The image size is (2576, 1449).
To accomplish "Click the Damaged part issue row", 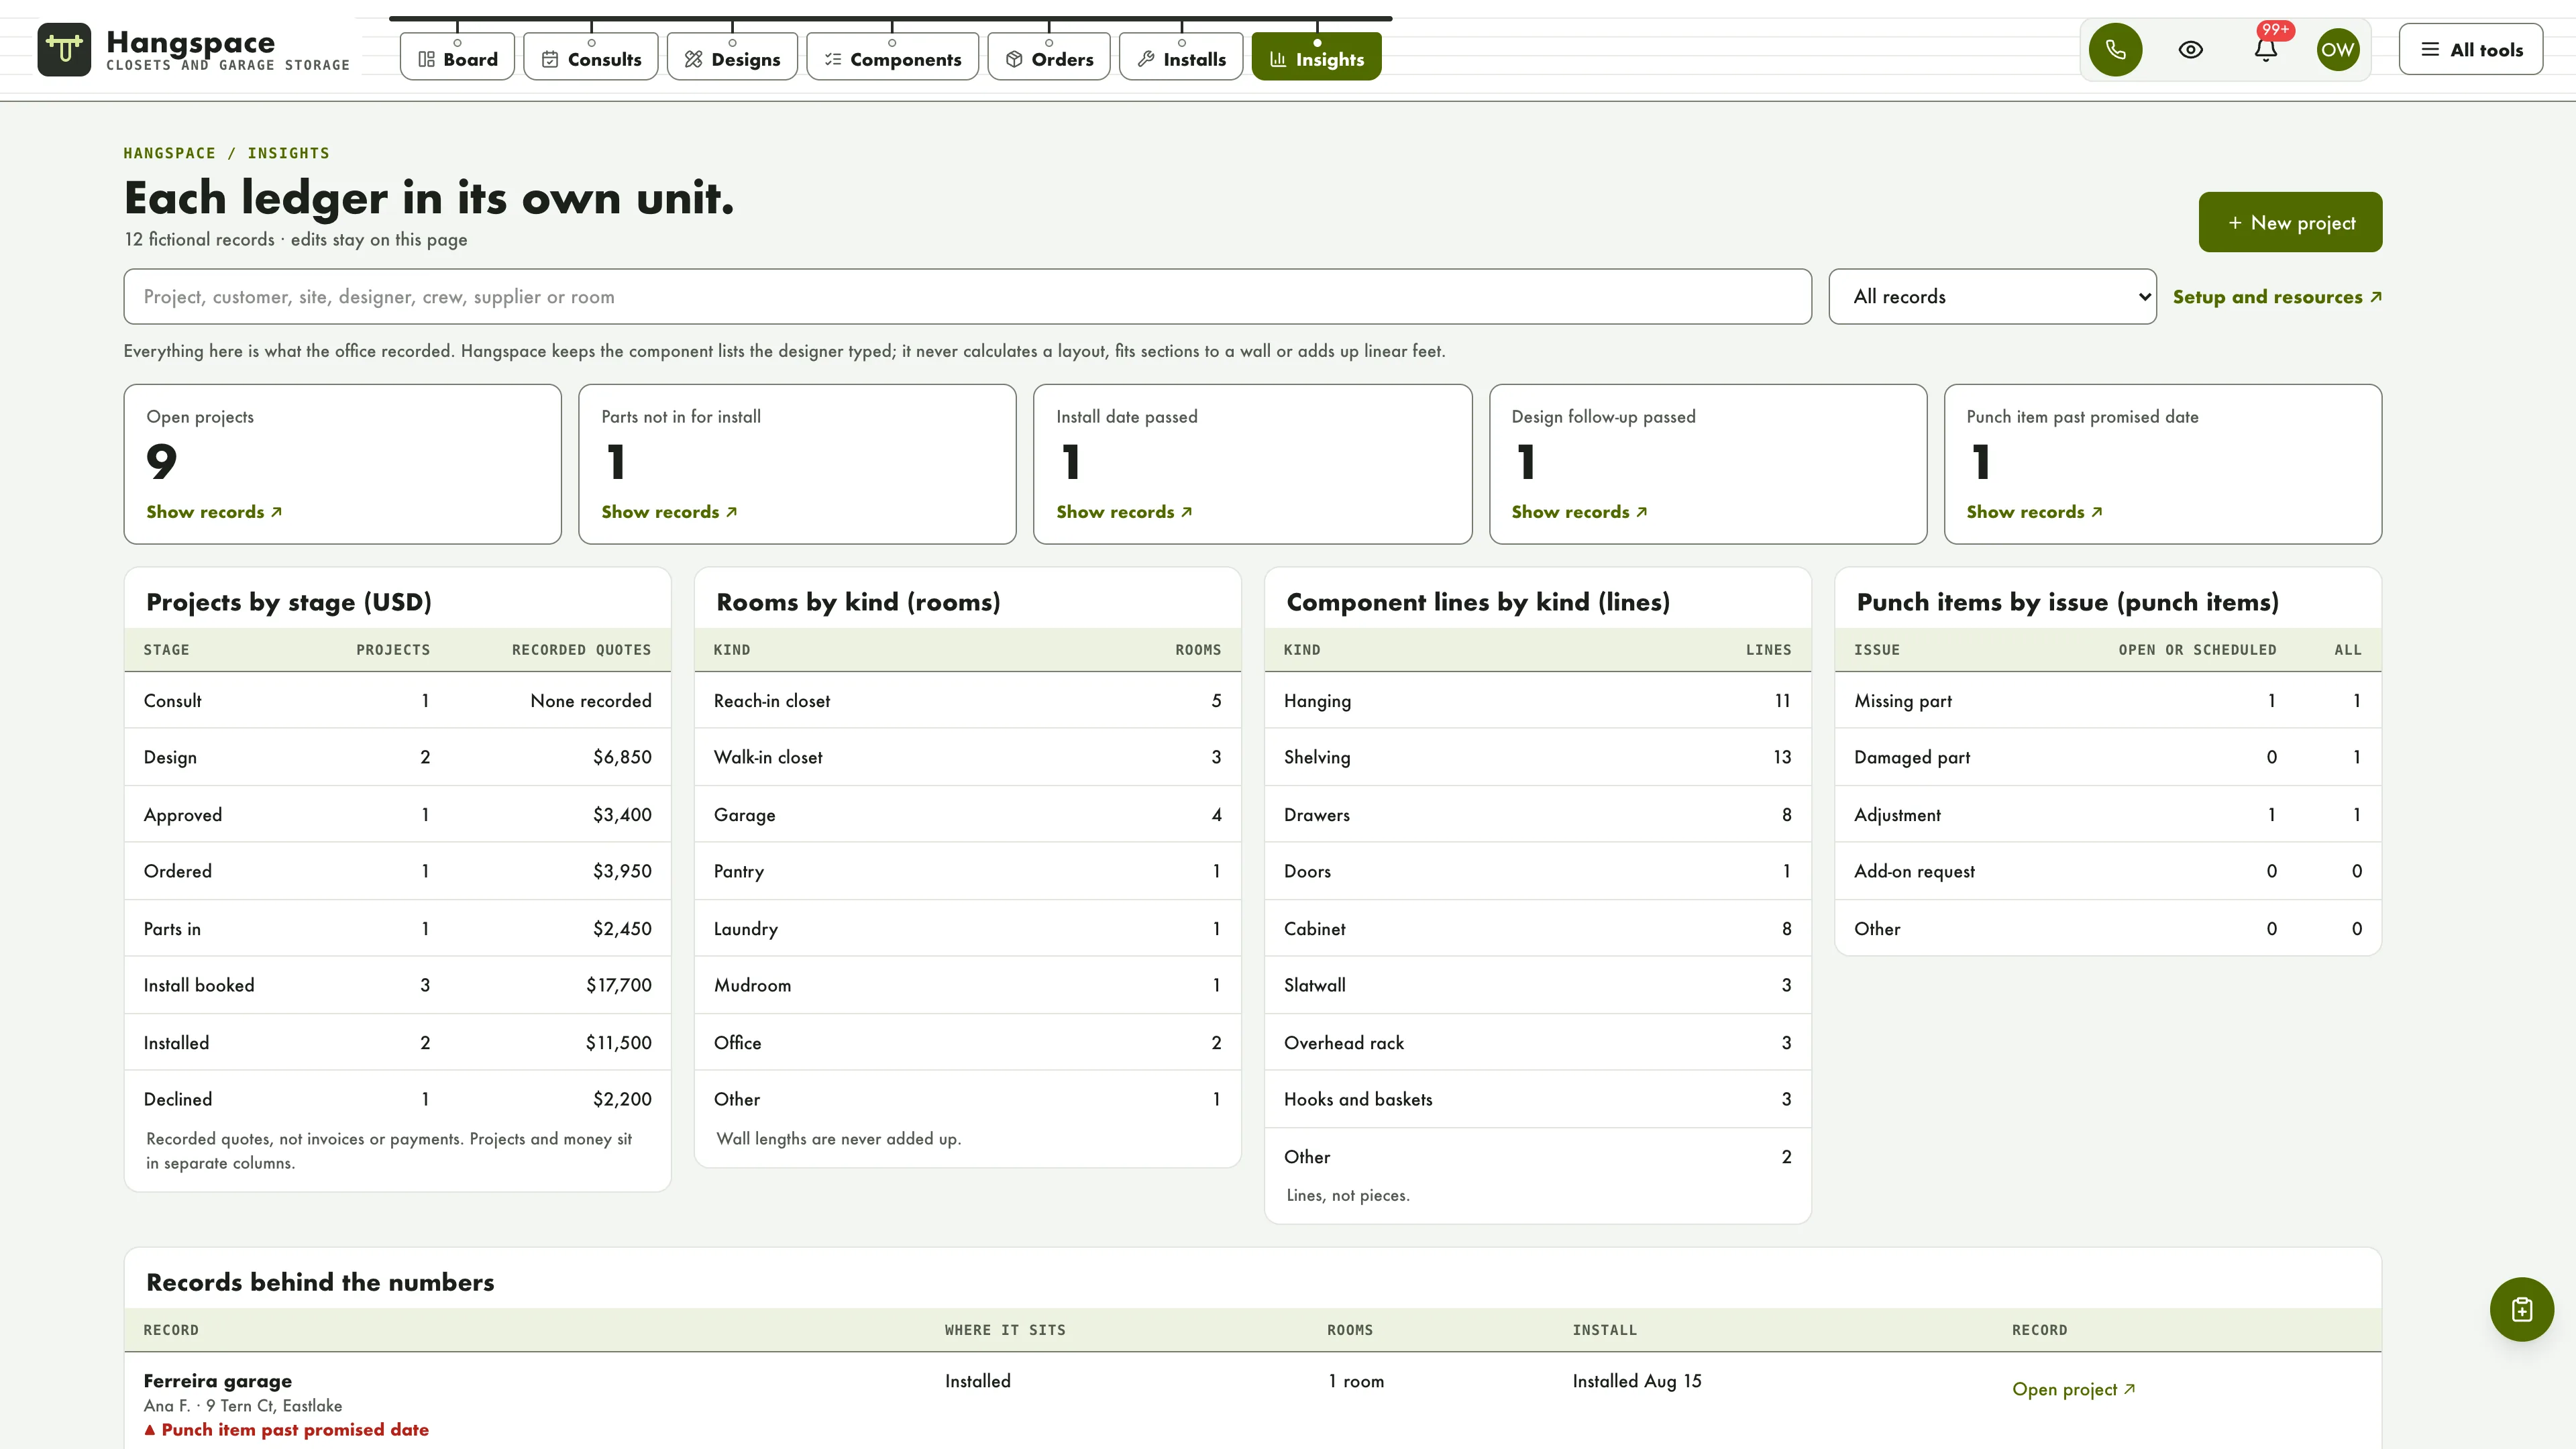I will tap(2107, 757).
